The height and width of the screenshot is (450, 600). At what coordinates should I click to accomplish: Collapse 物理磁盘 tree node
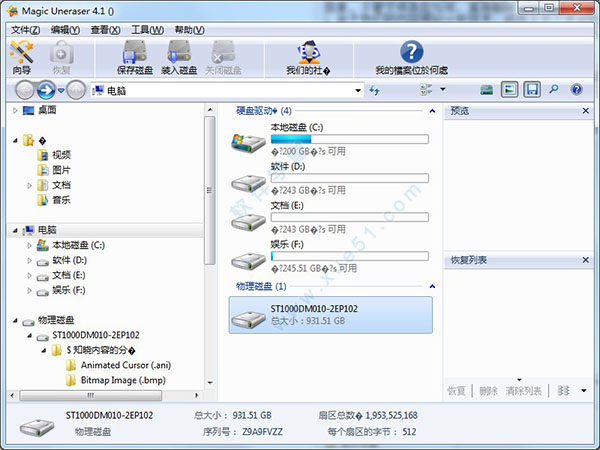(15, 320)
